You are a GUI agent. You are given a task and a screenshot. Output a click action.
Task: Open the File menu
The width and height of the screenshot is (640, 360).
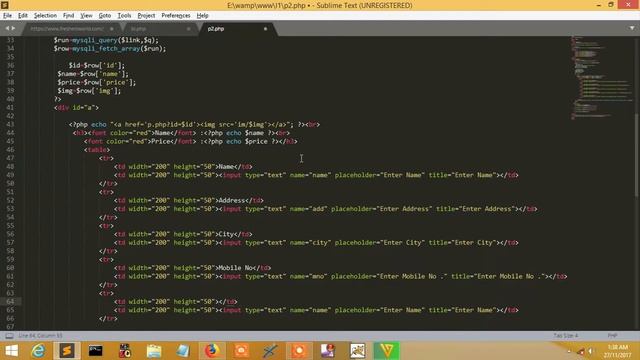(x=7, y=16)
